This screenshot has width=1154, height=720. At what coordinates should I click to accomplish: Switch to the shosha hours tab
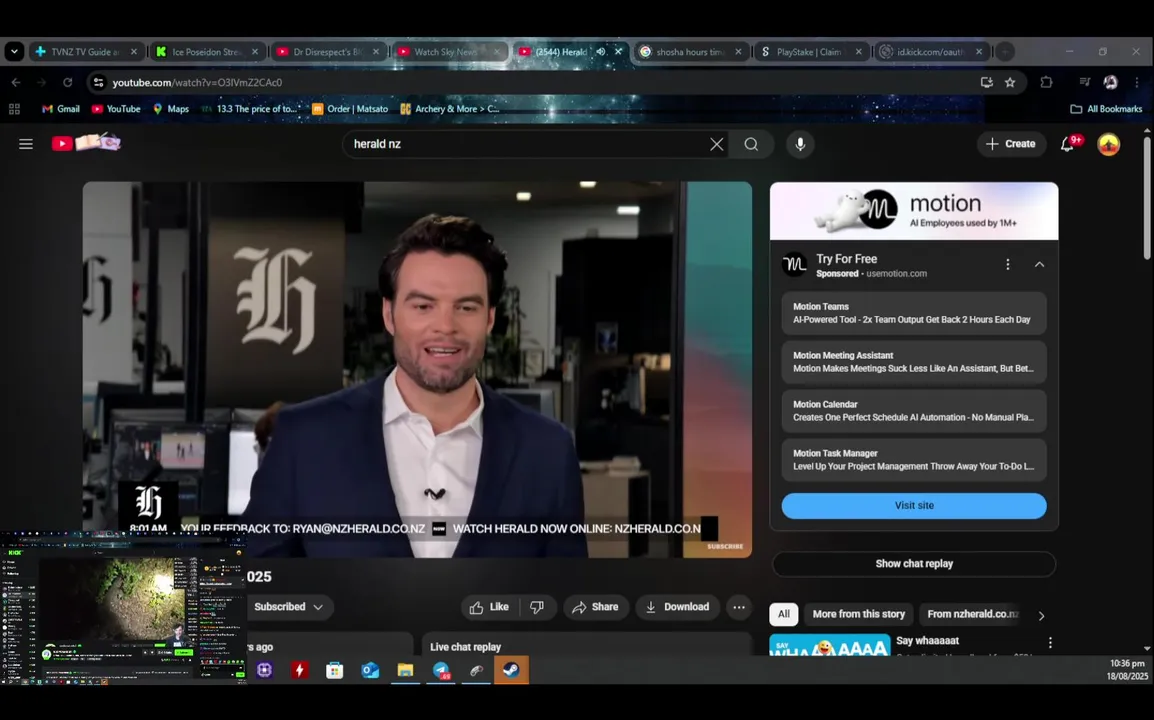tap(690, 52)
